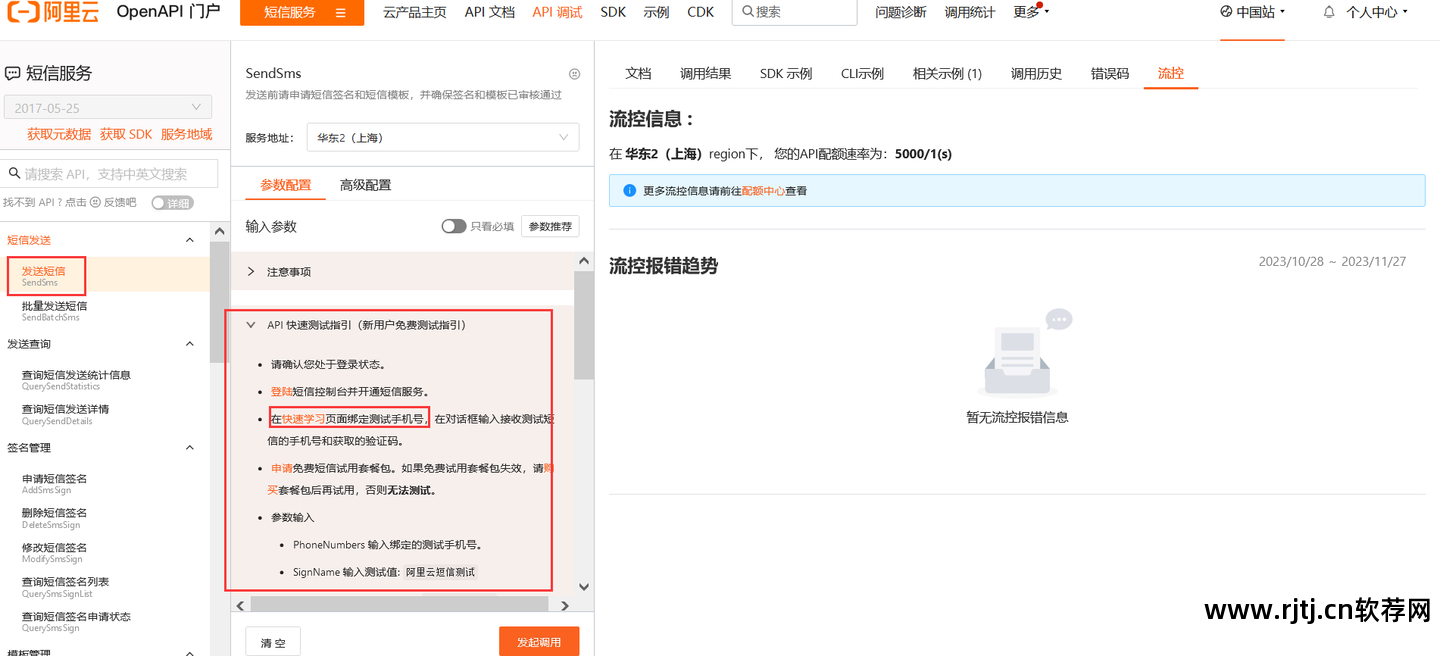Click the 获取元数据 link
This screenshot has height=656, width=1440.
[59, 134]
